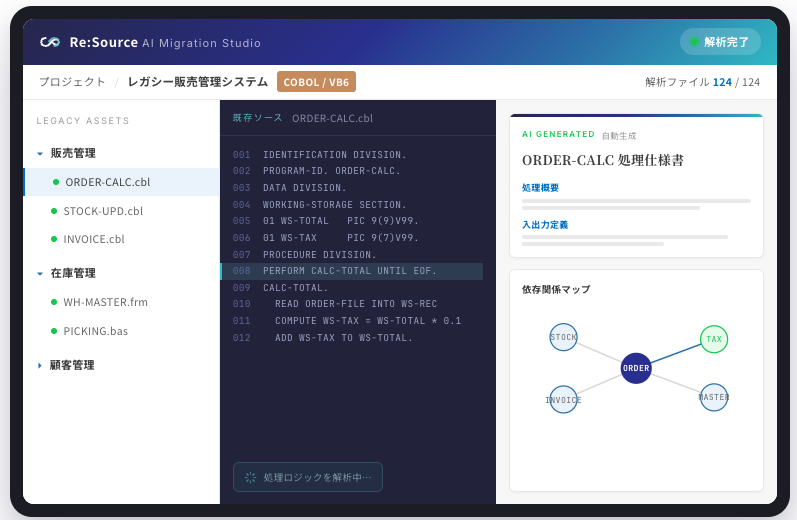The width and height of the screenshot is (797, 520).
Task: Open the プロジェクト breadcrumb link
Action: (x=72, y=82)
